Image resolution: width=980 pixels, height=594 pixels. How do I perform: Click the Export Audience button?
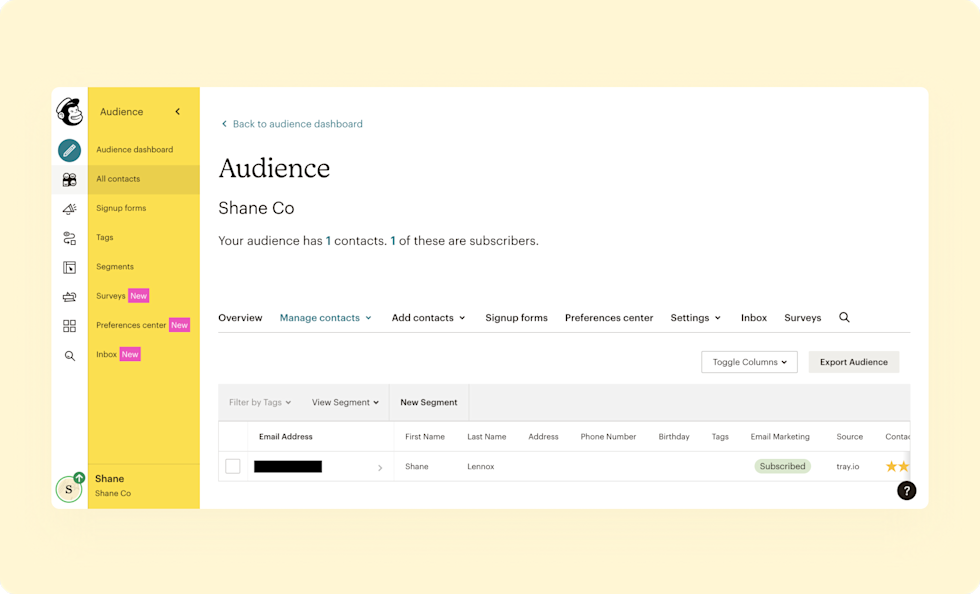853,362
